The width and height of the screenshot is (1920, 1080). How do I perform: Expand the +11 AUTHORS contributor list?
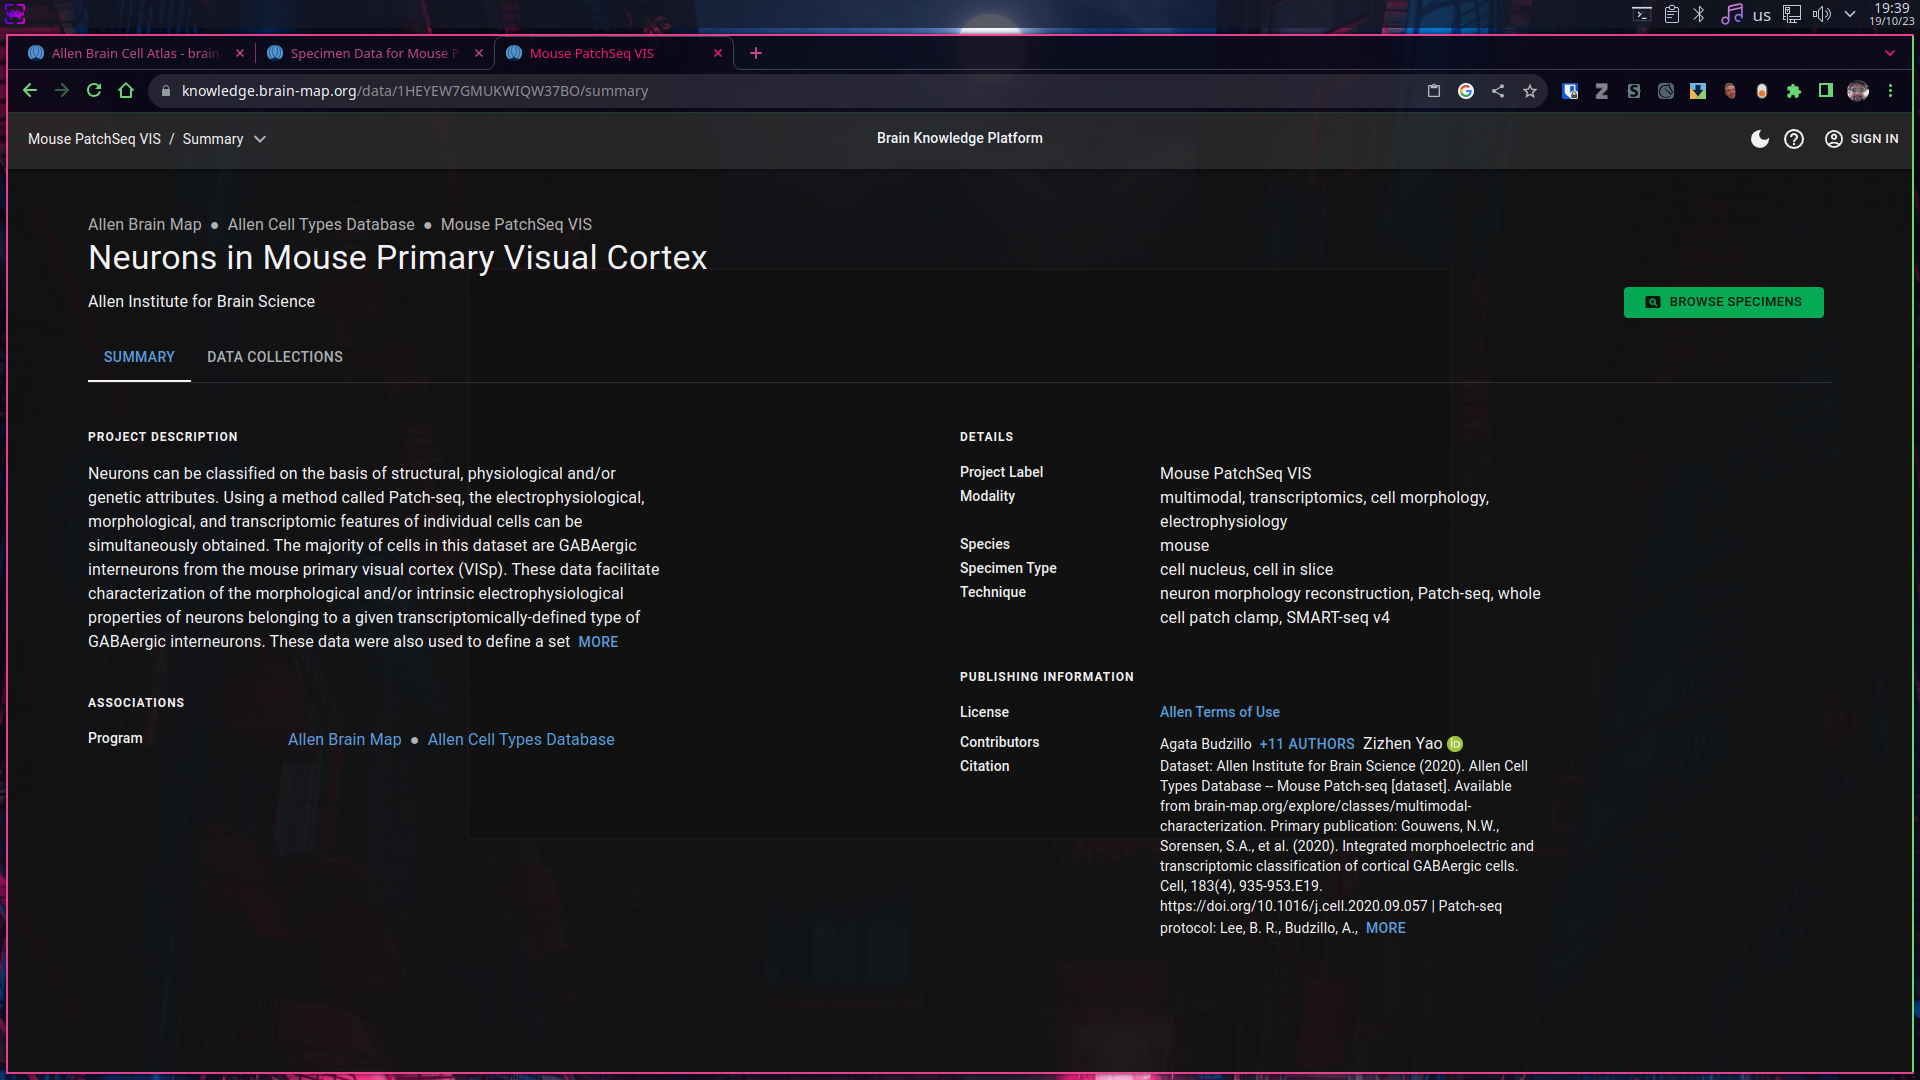[x=1306, y=744]
